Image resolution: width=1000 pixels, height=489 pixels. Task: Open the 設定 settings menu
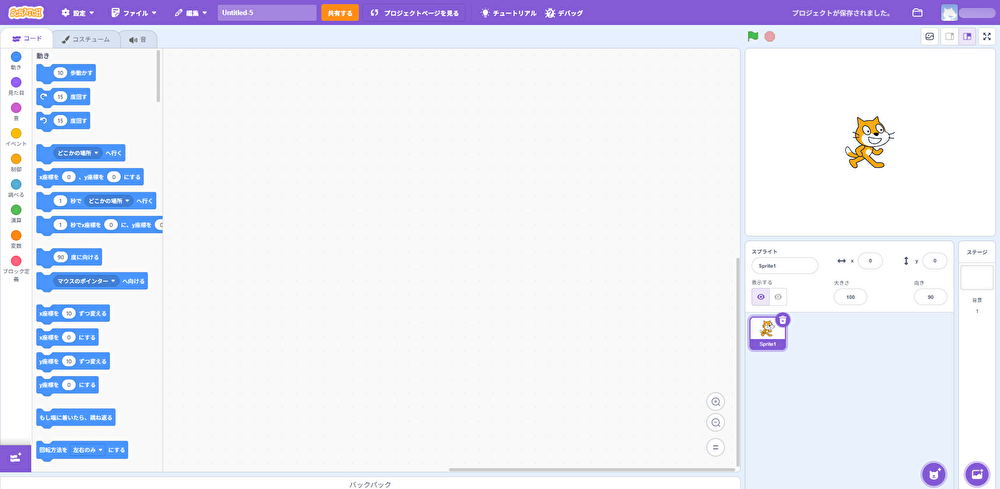[78, 13]
